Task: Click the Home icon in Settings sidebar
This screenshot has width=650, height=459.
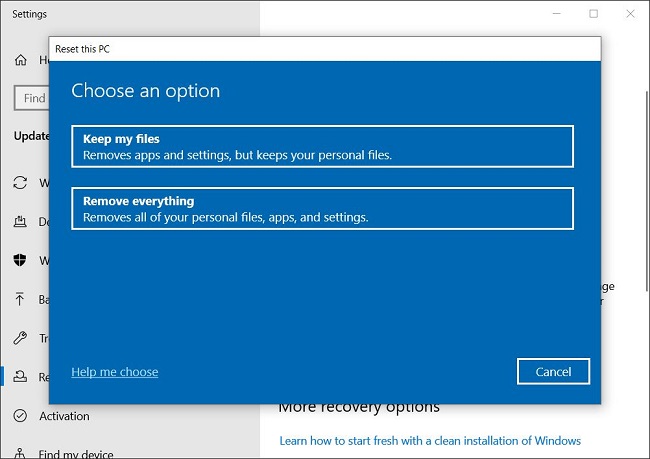Action: tap(21, 60)
